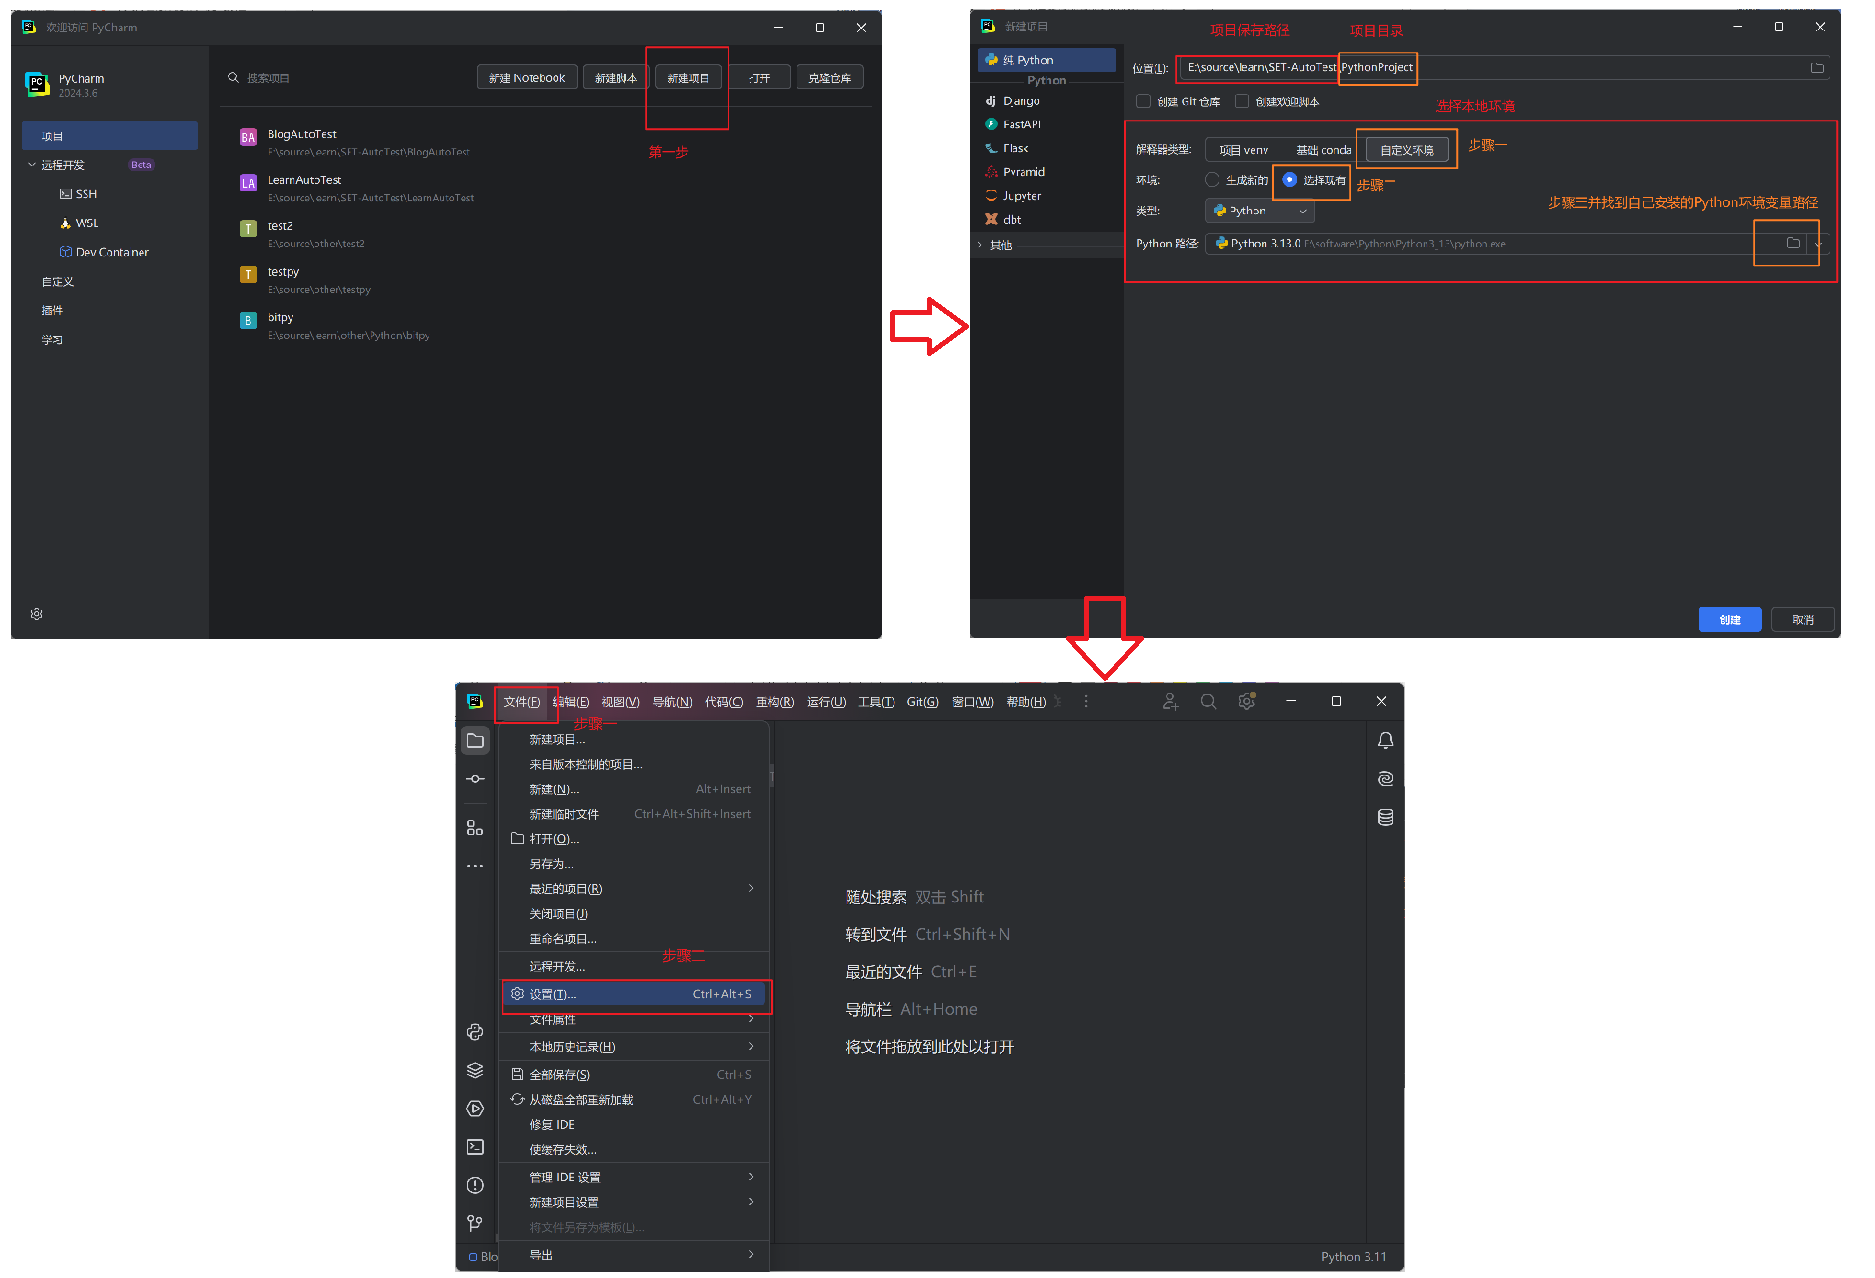Show more tool windows via three-dot icon
This screenshot has height=1278, width=1875.
click(475, 866)
